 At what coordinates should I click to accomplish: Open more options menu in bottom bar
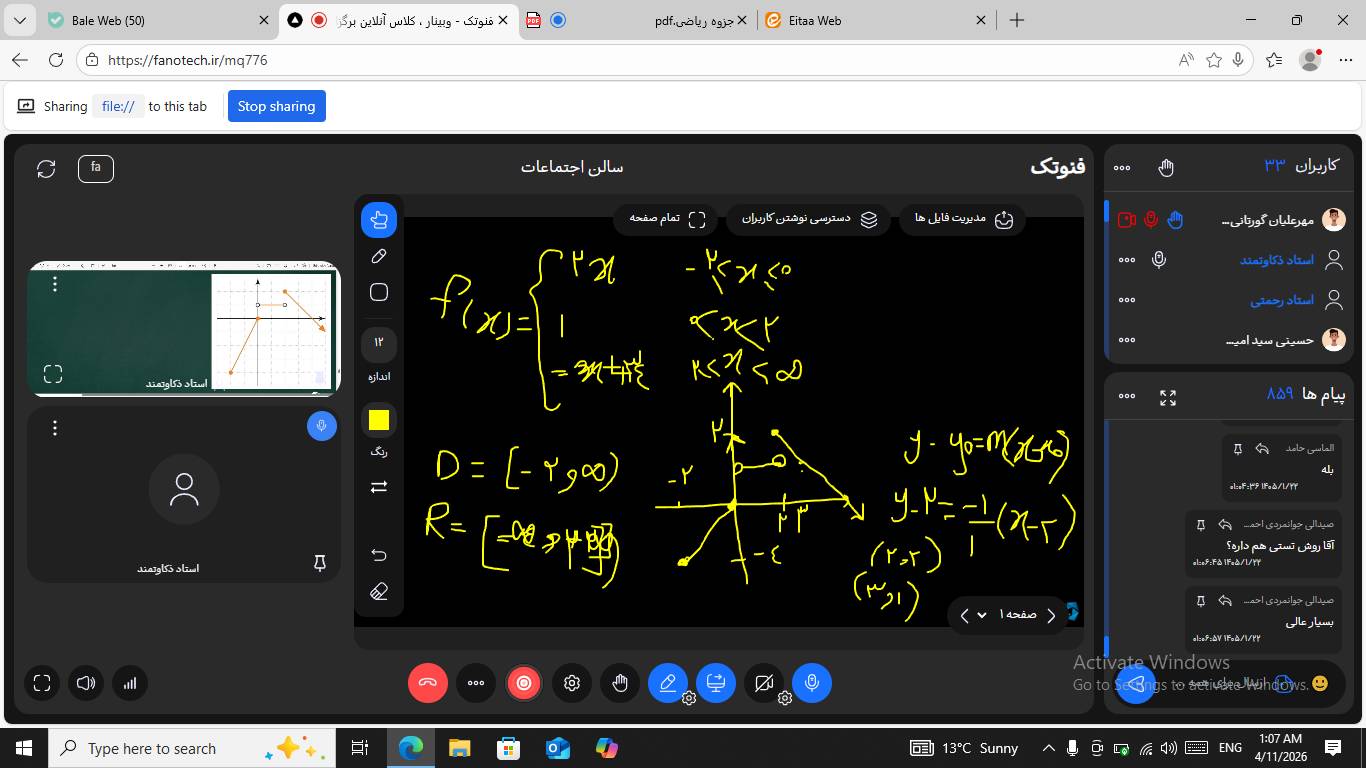[476, 683]
